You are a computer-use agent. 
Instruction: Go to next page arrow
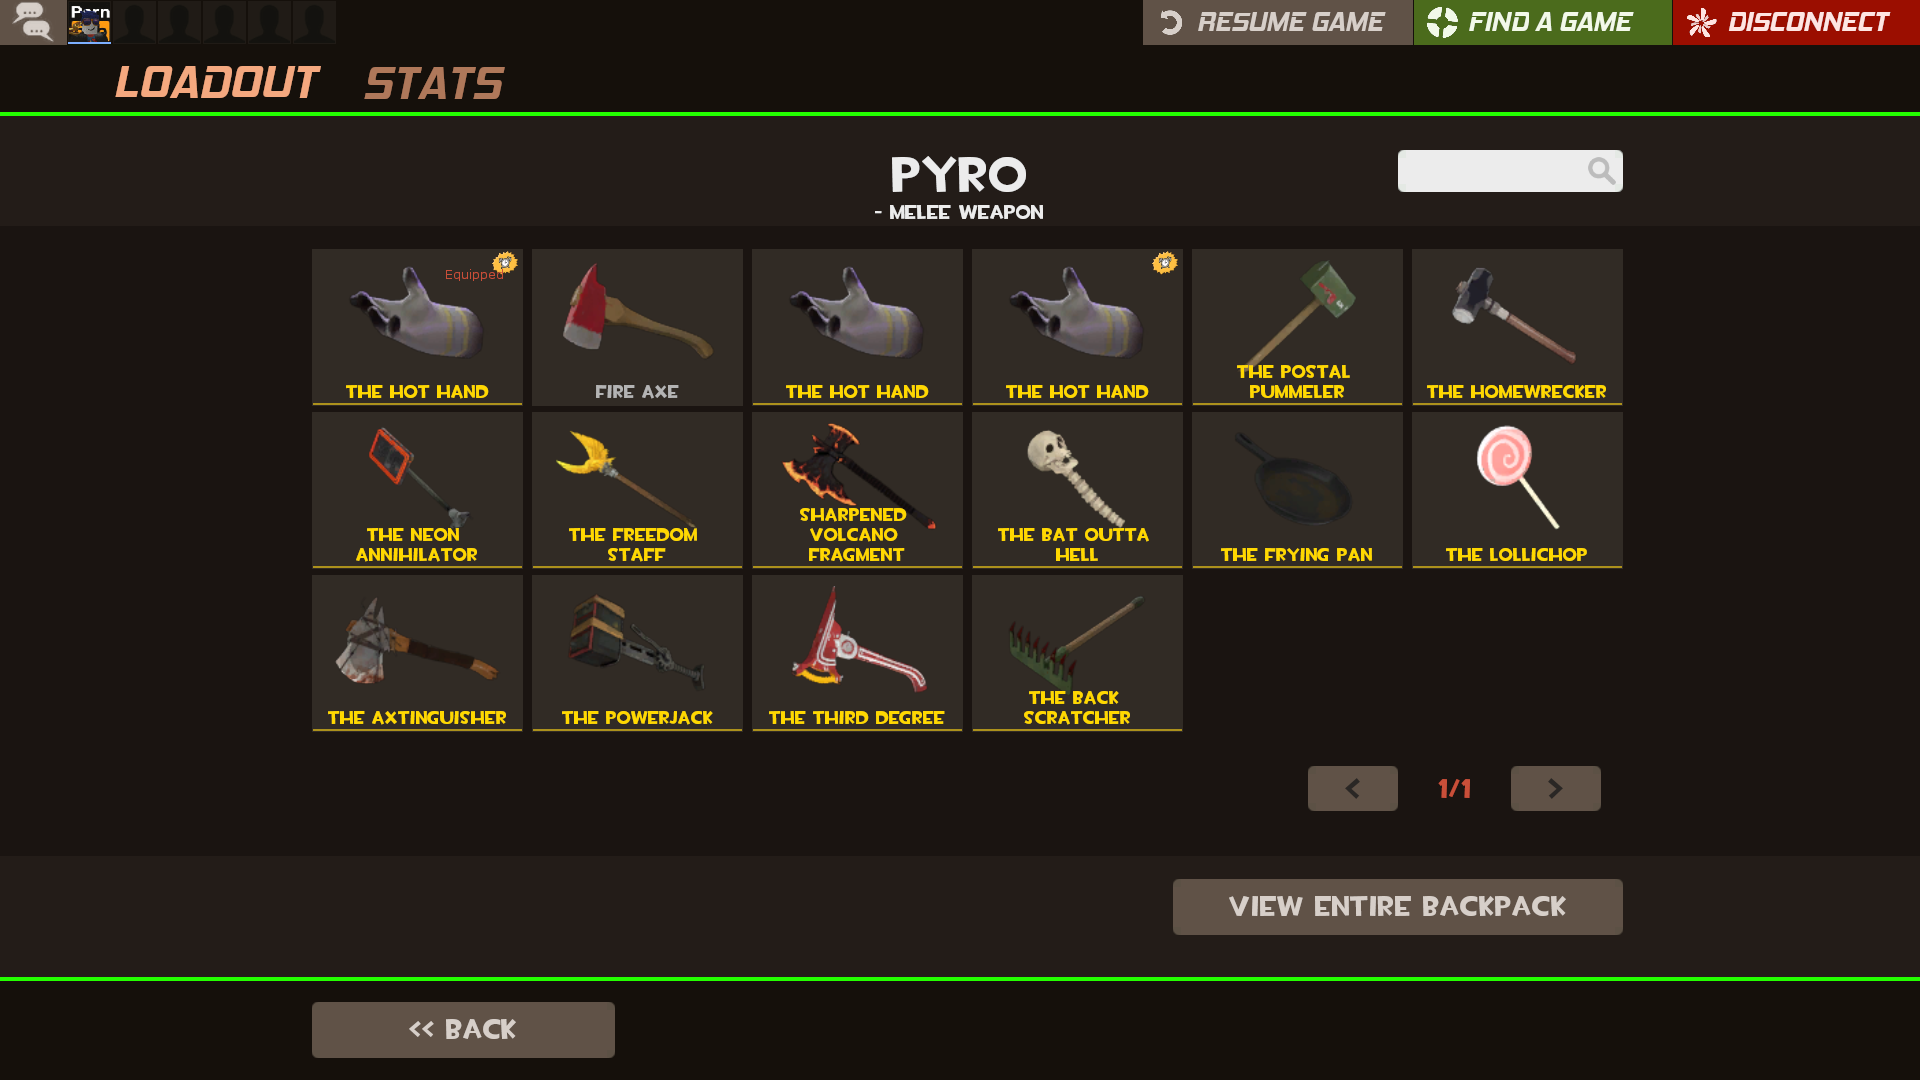click(1555, 788)
